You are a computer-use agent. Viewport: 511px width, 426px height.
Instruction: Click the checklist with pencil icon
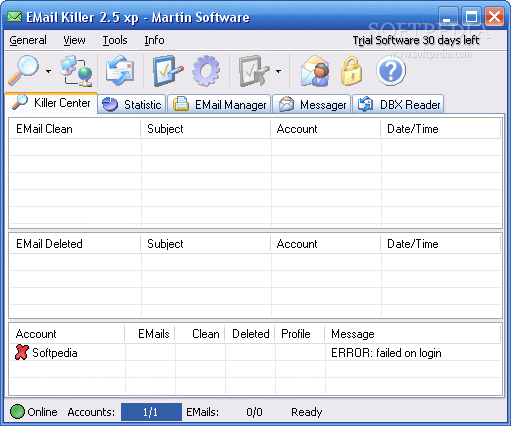click(168, 70)
